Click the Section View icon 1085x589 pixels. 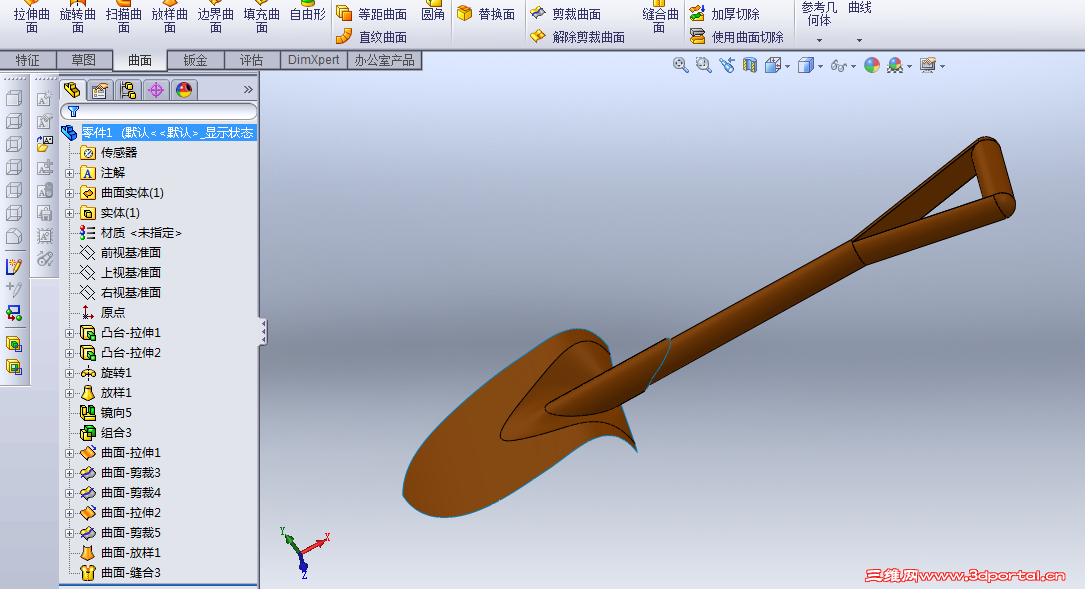click(749, 66)
